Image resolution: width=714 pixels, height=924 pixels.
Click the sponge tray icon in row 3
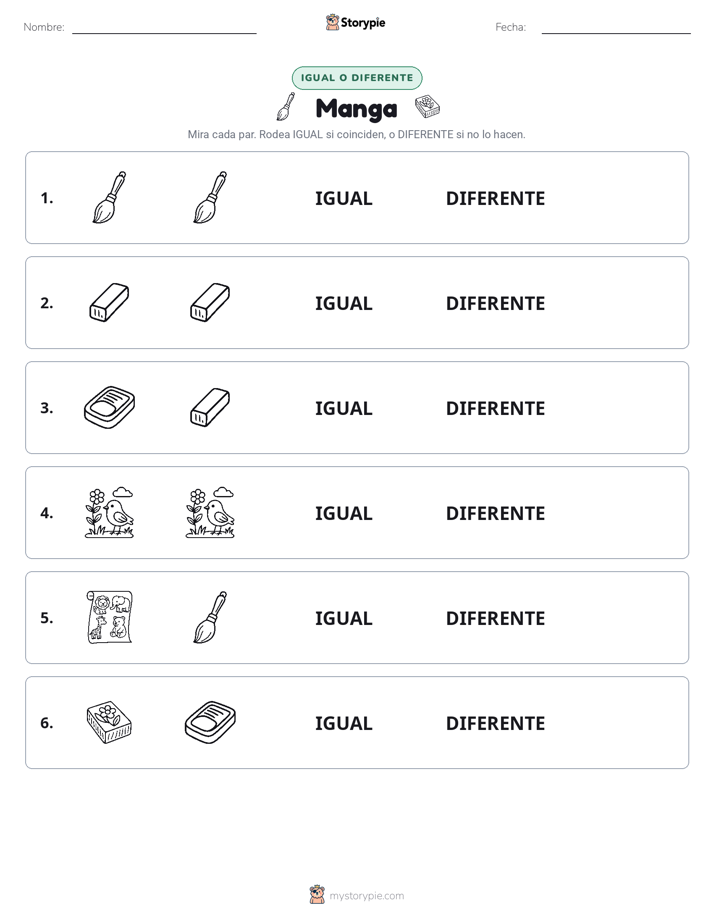110,407
